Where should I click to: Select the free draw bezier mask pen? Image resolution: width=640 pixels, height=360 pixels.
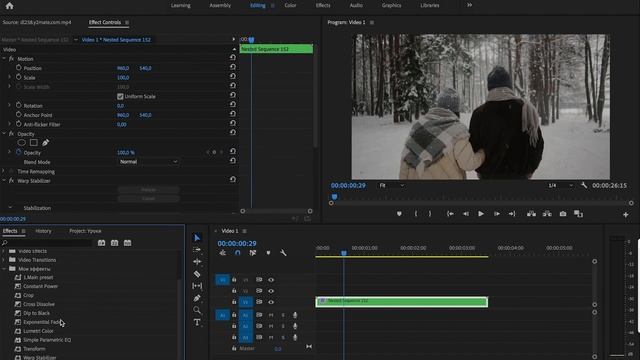[45, 142]
